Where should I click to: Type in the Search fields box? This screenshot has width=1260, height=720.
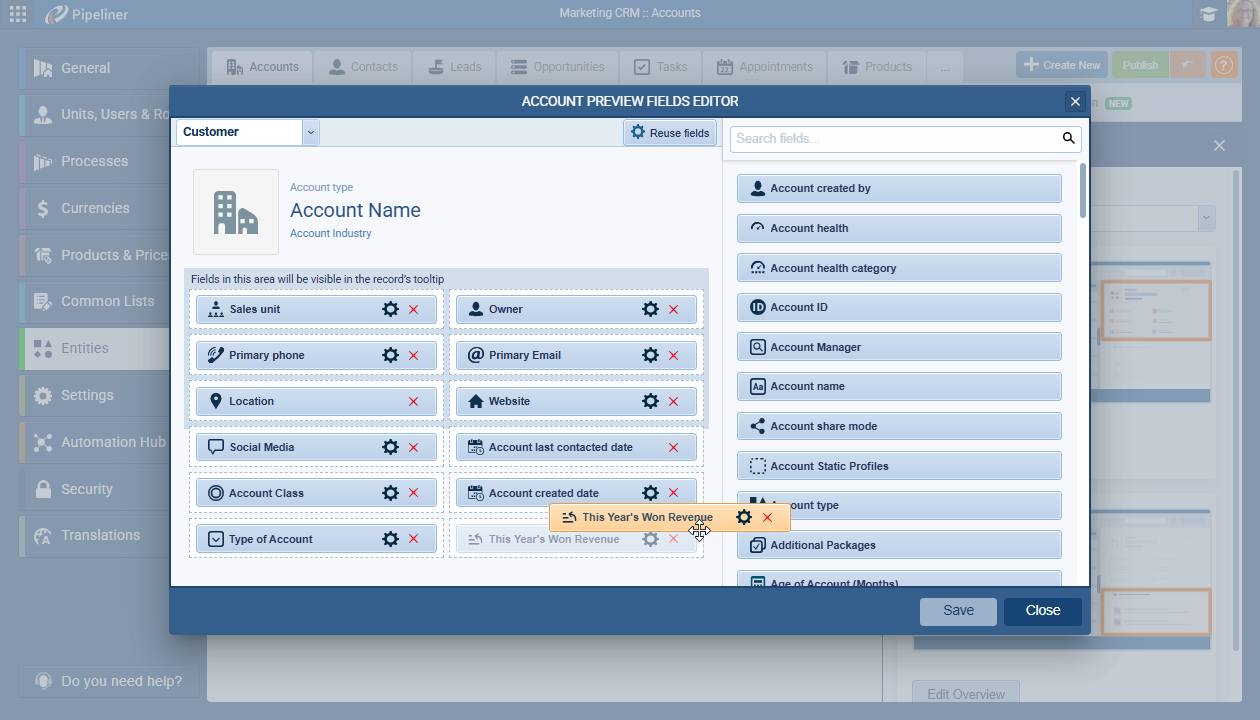tap(895, 139)
